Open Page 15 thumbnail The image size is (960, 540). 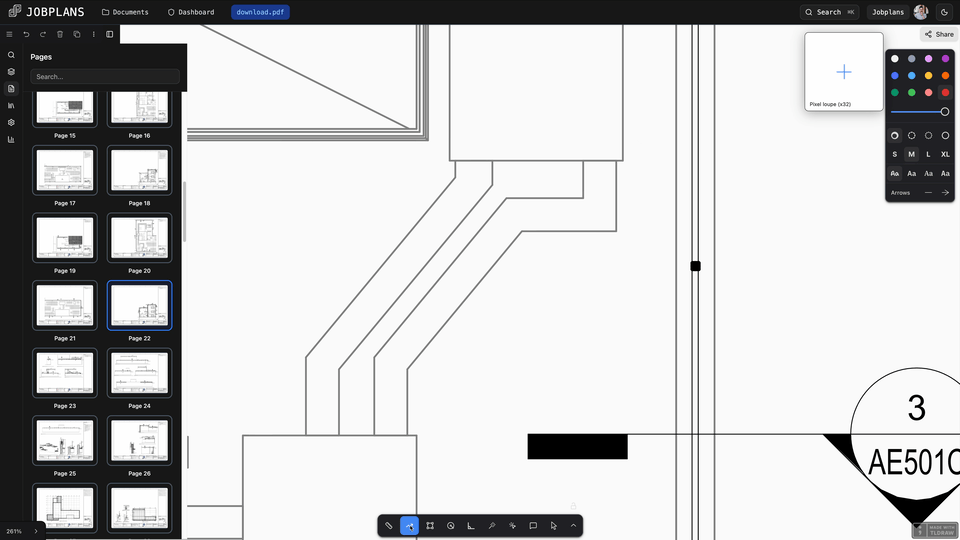click(x=65, y=109)
